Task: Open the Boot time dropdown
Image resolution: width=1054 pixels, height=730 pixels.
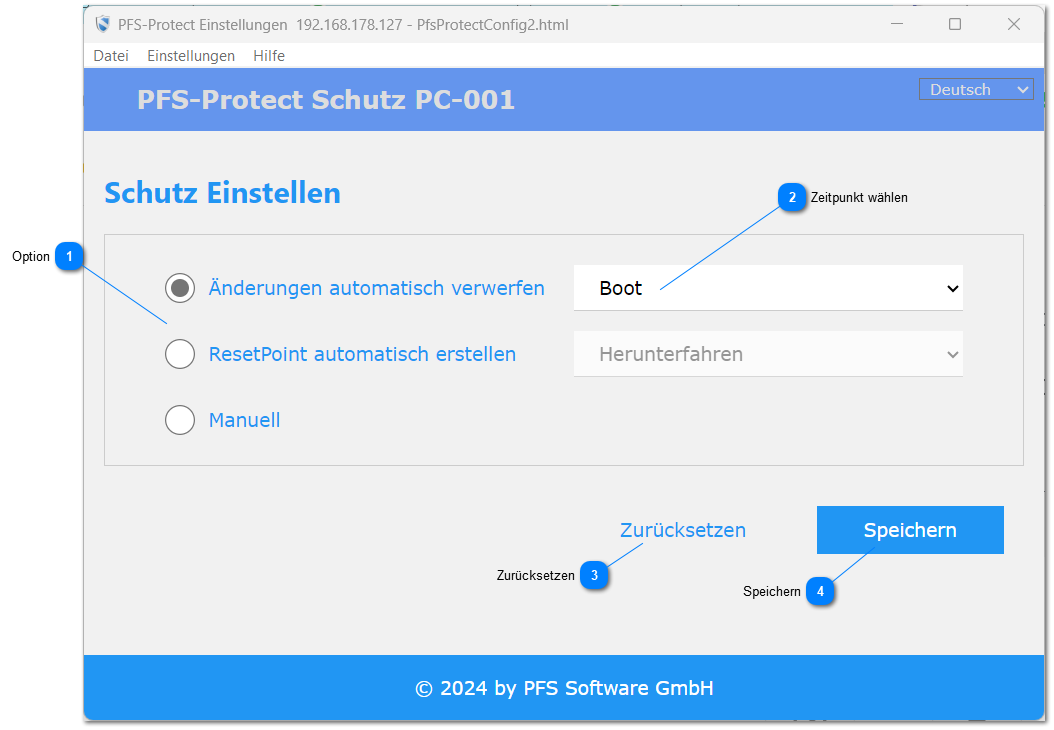Action: [768, 288]
